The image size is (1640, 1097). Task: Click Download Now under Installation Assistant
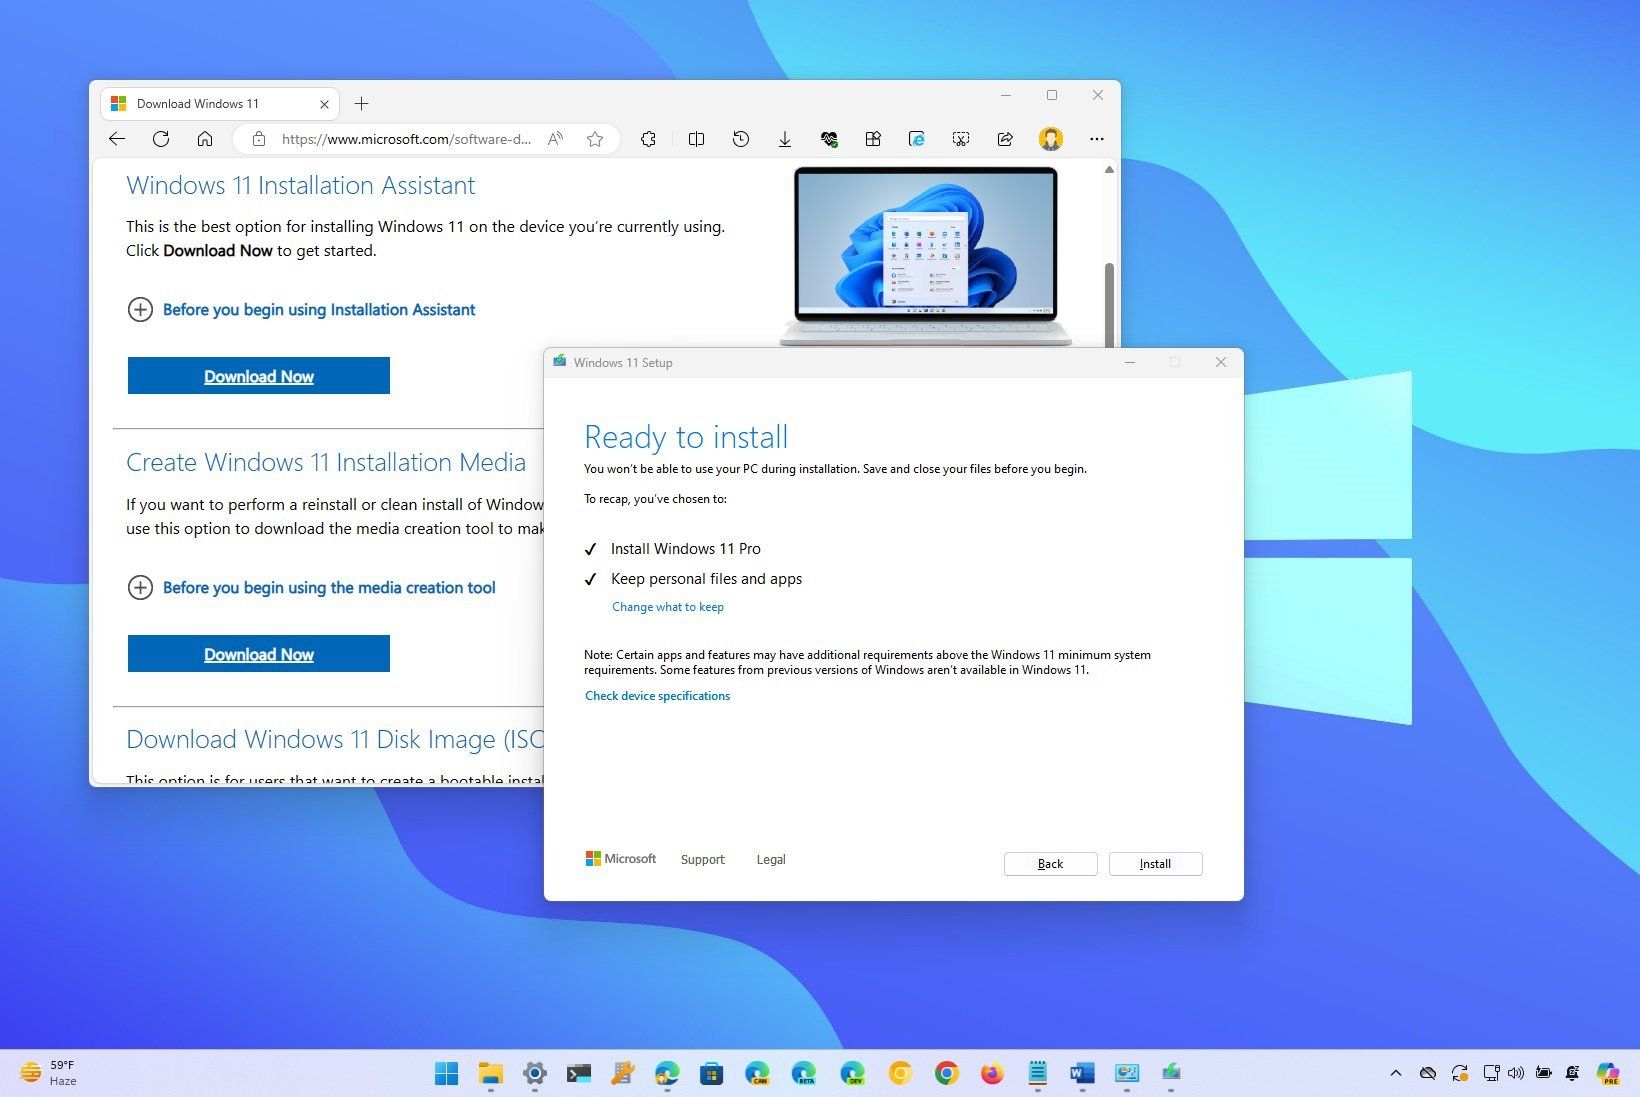click(x=258, y=375)
